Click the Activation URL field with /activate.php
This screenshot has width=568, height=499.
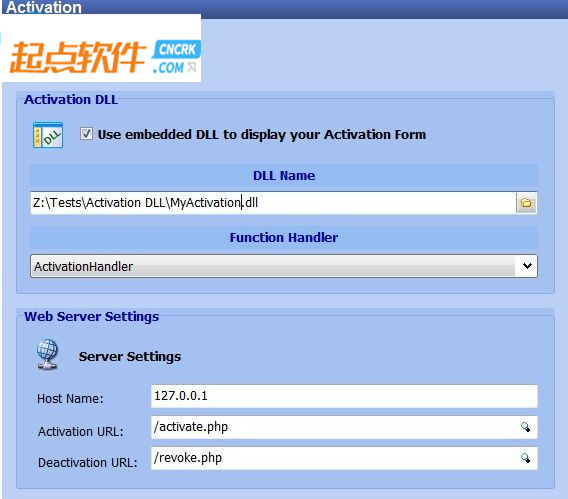(344, 427)
